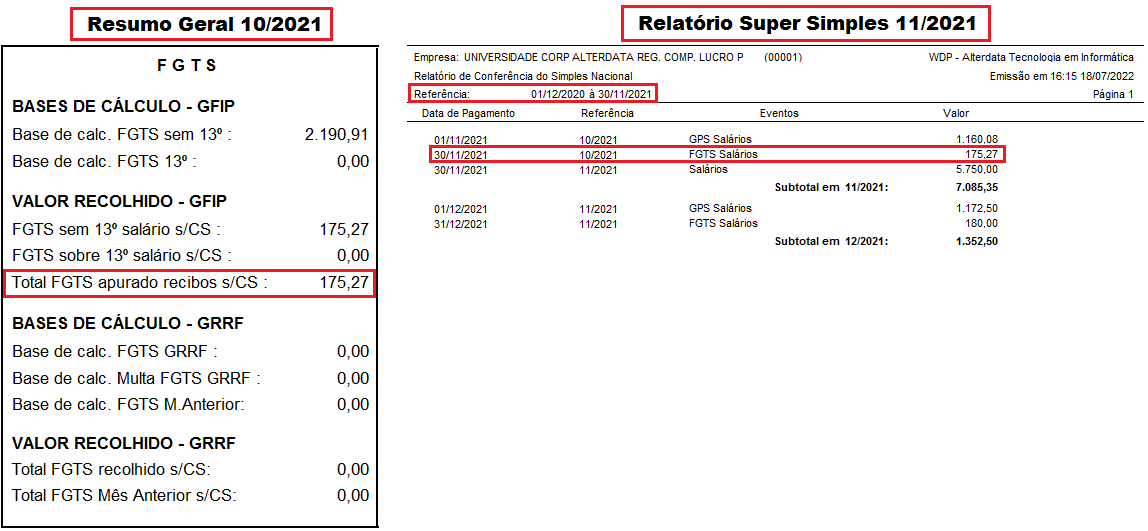Click the 2.190,91 base value
Viewport: 1148px width, 531px height.
337,135
